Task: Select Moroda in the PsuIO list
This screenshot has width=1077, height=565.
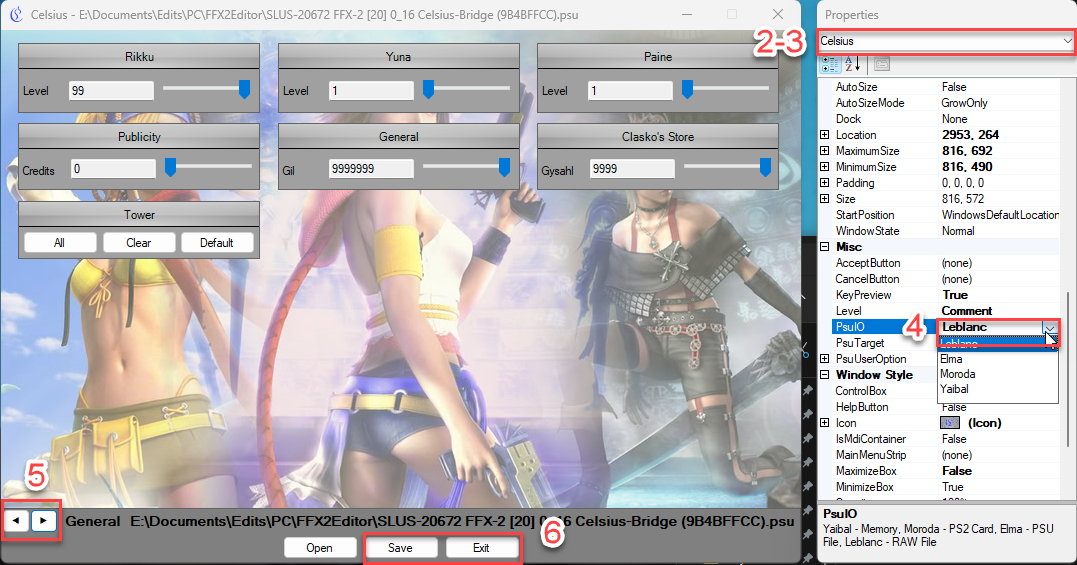Action: click(958, 374)
